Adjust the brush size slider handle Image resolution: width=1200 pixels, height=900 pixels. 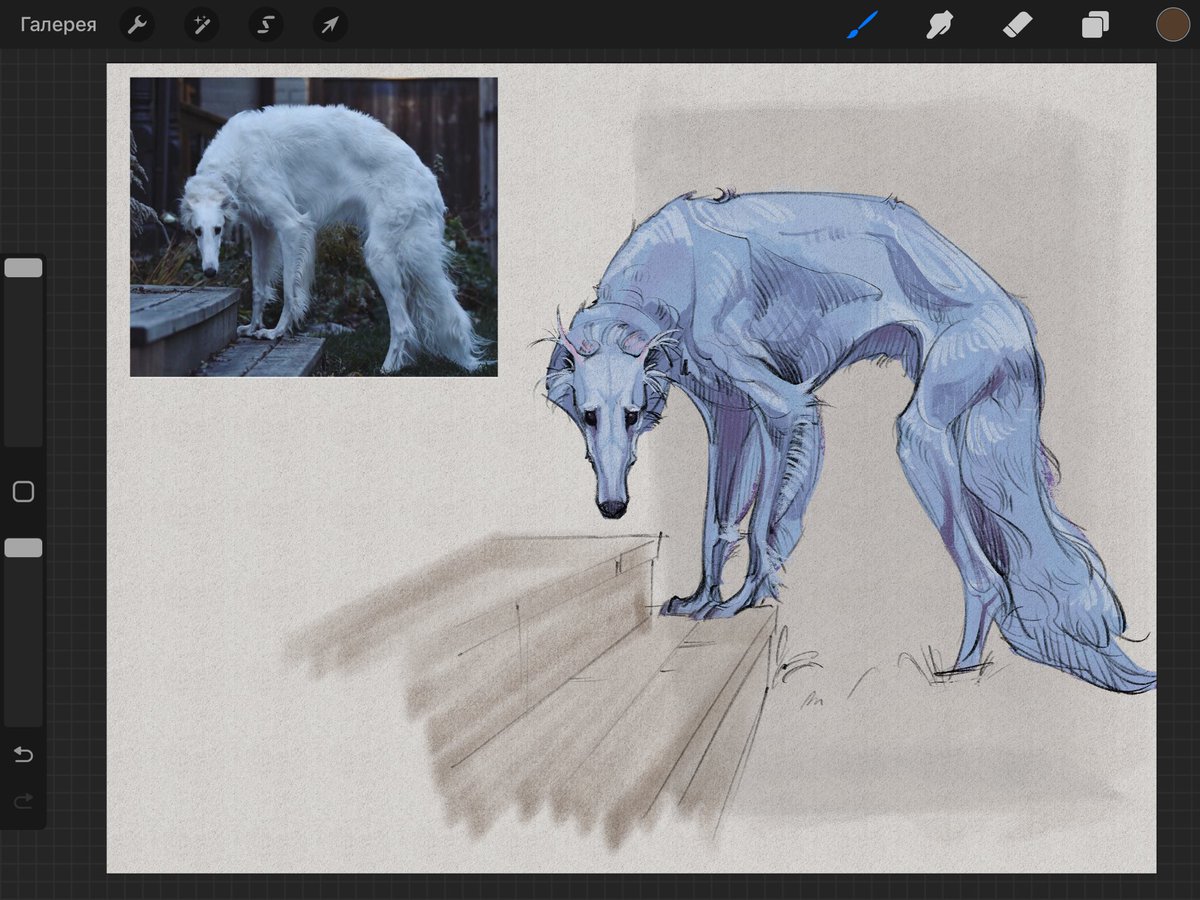[23, 268]
